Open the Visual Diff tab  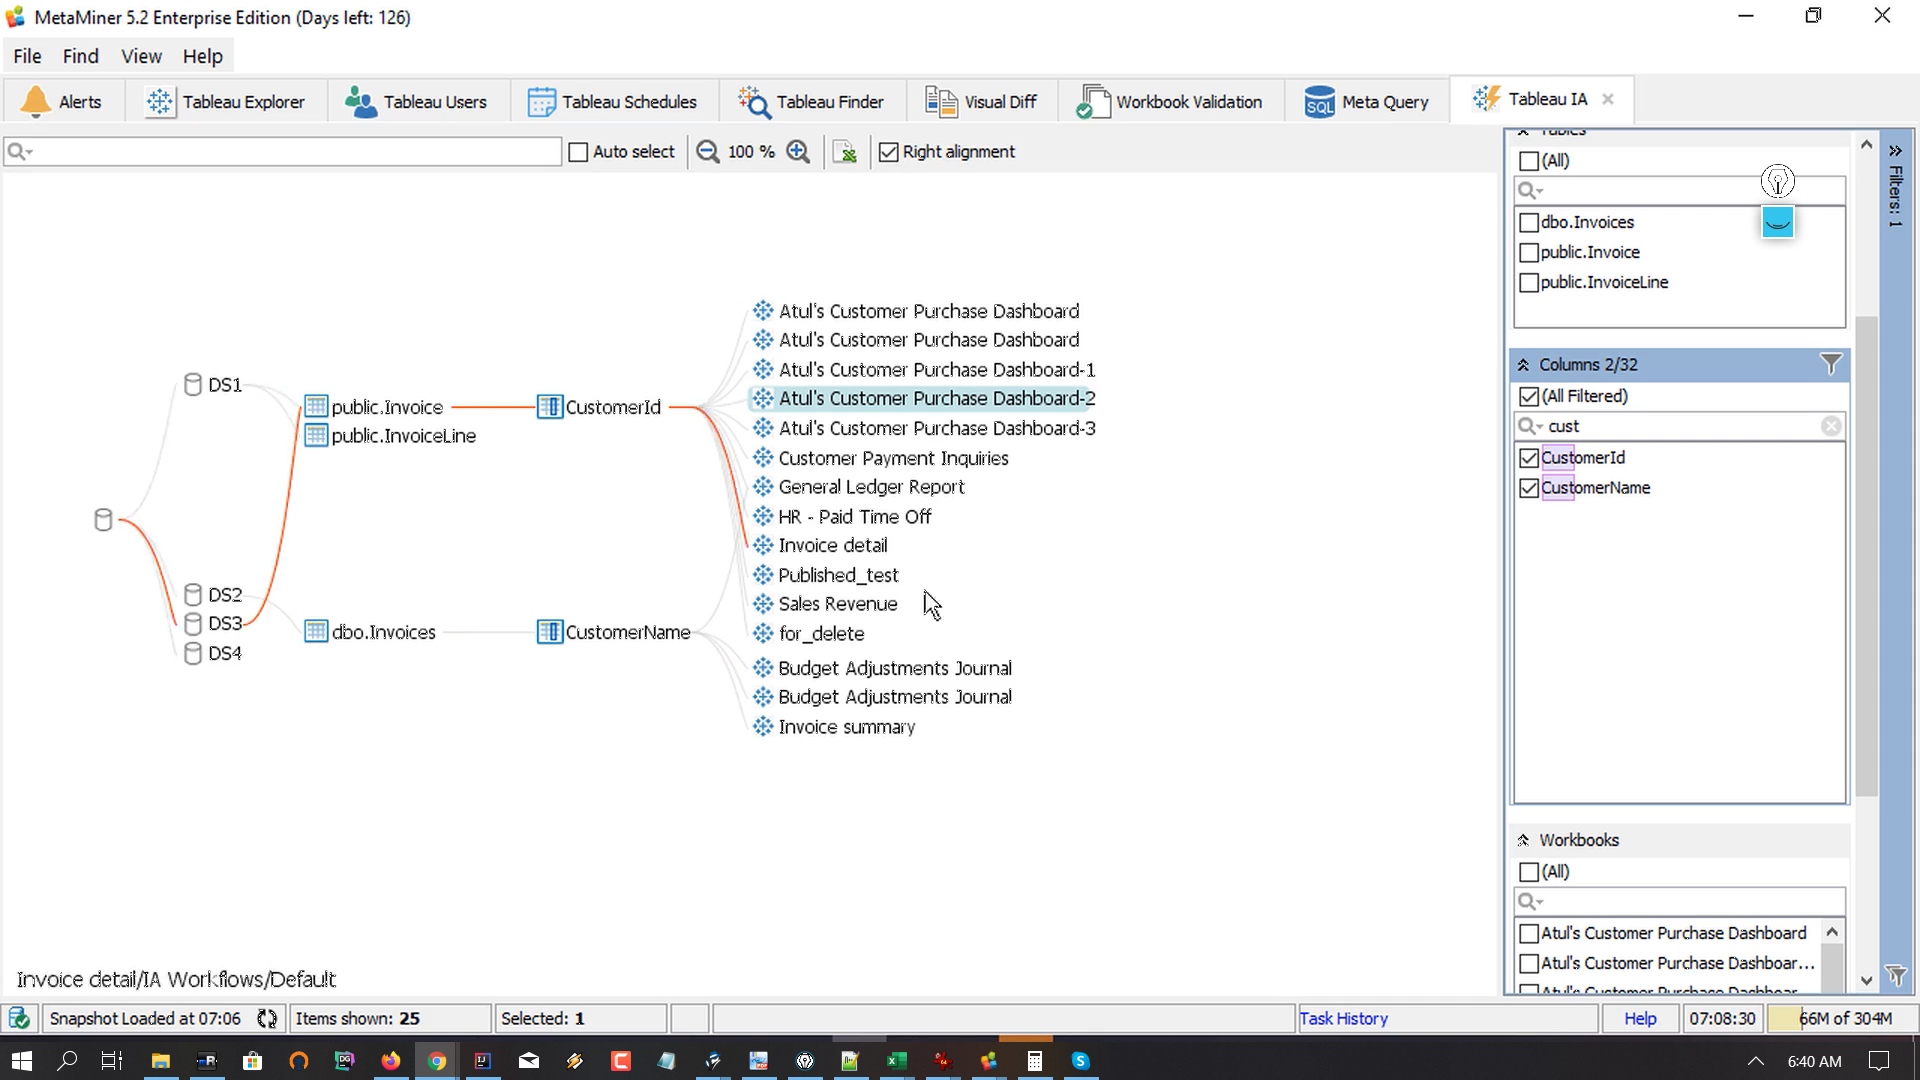click(982, 101)
